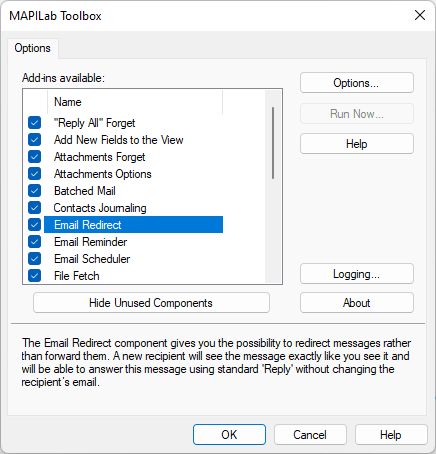Select Email Scheduler in the list

tap(92, 259)
